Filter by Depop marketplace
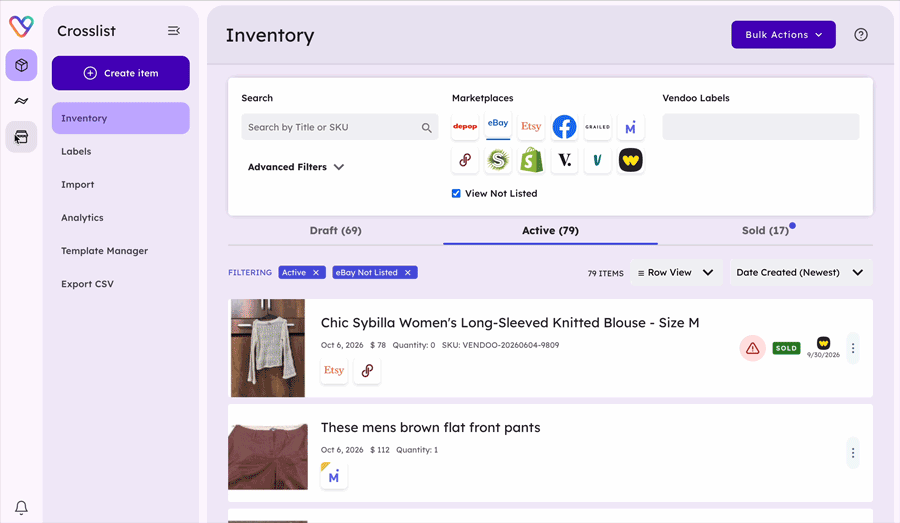Screen dimensions: 900x523 (465, 126)
